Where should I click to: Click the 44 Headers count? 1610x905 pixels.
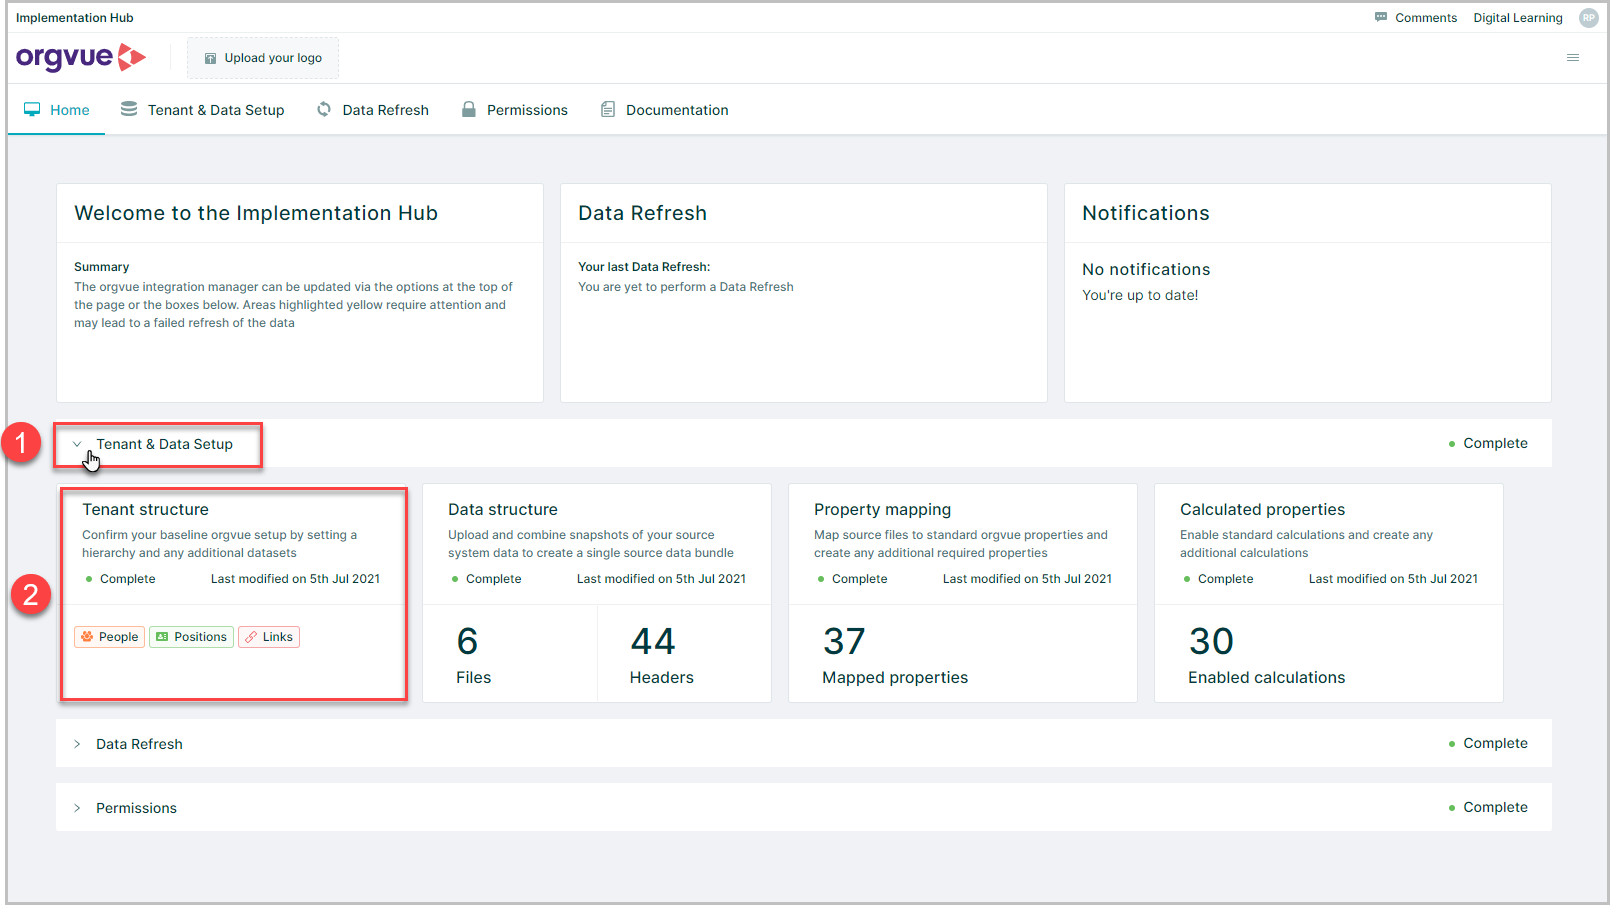click(661, 655)
